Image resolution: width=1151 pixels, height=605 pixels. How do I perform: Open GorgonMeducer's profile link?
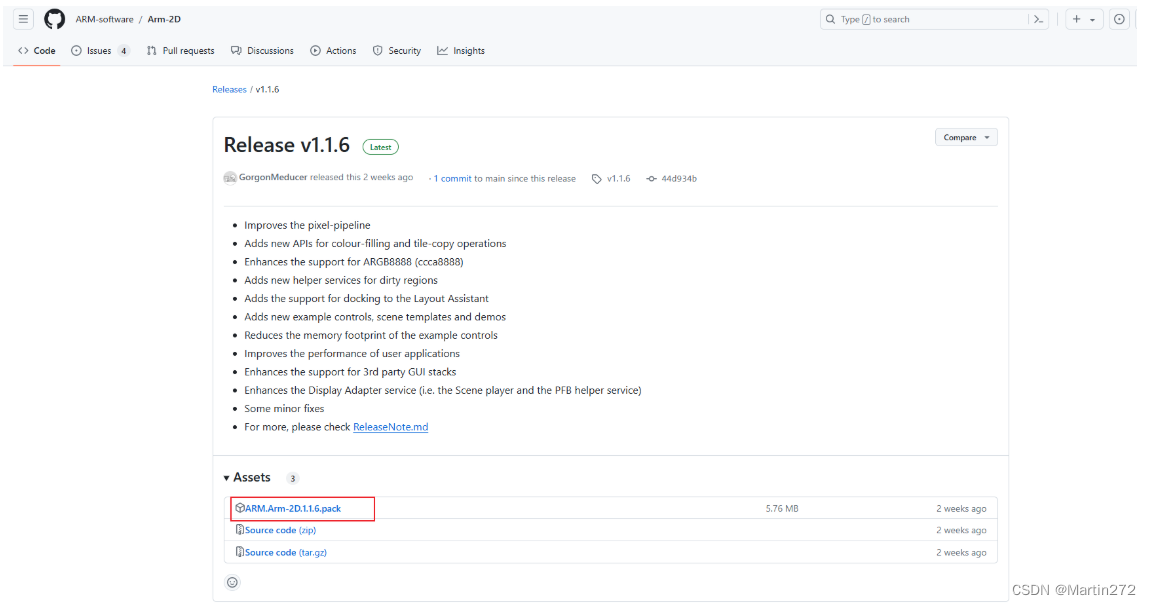tap(273, 178)
